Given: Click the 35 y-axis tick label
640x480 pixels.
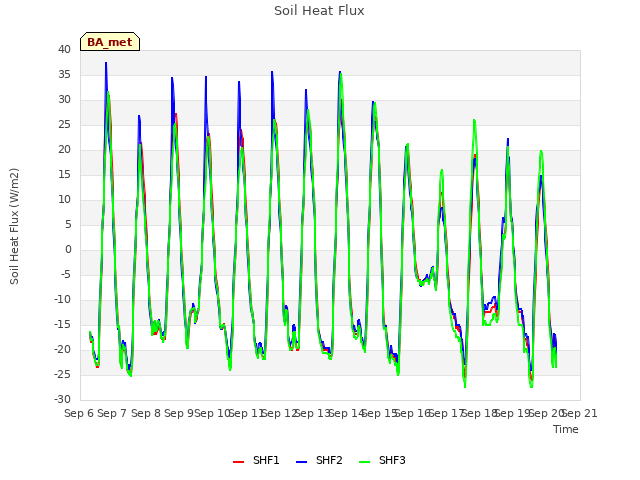Looking at the screenshot, I should [x=64, y=74].
